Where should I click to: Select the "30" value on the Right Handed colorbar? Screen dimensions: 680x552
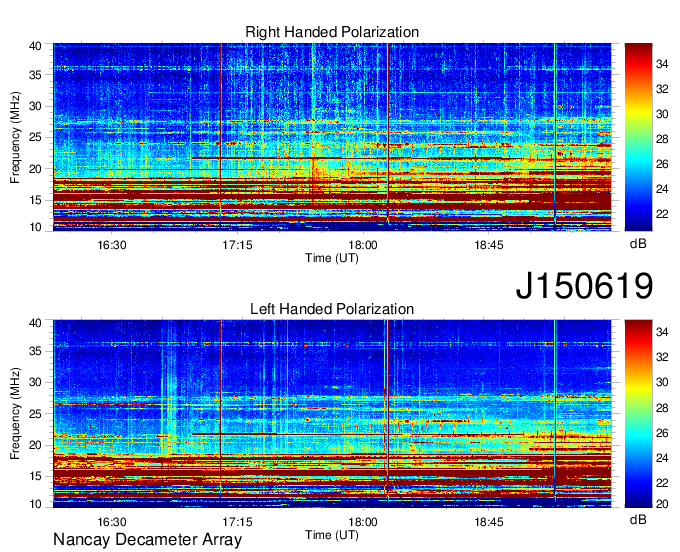point(662,114)
